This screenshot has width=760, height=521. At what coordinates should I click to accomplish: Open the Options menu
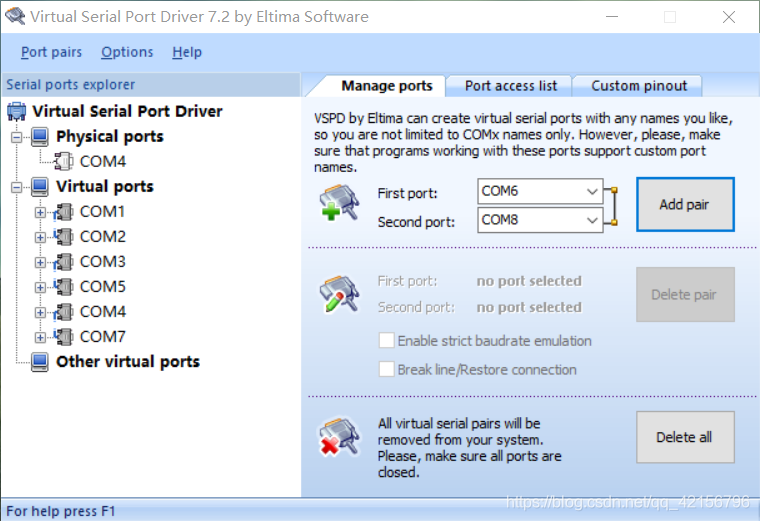tap(127, 52)
